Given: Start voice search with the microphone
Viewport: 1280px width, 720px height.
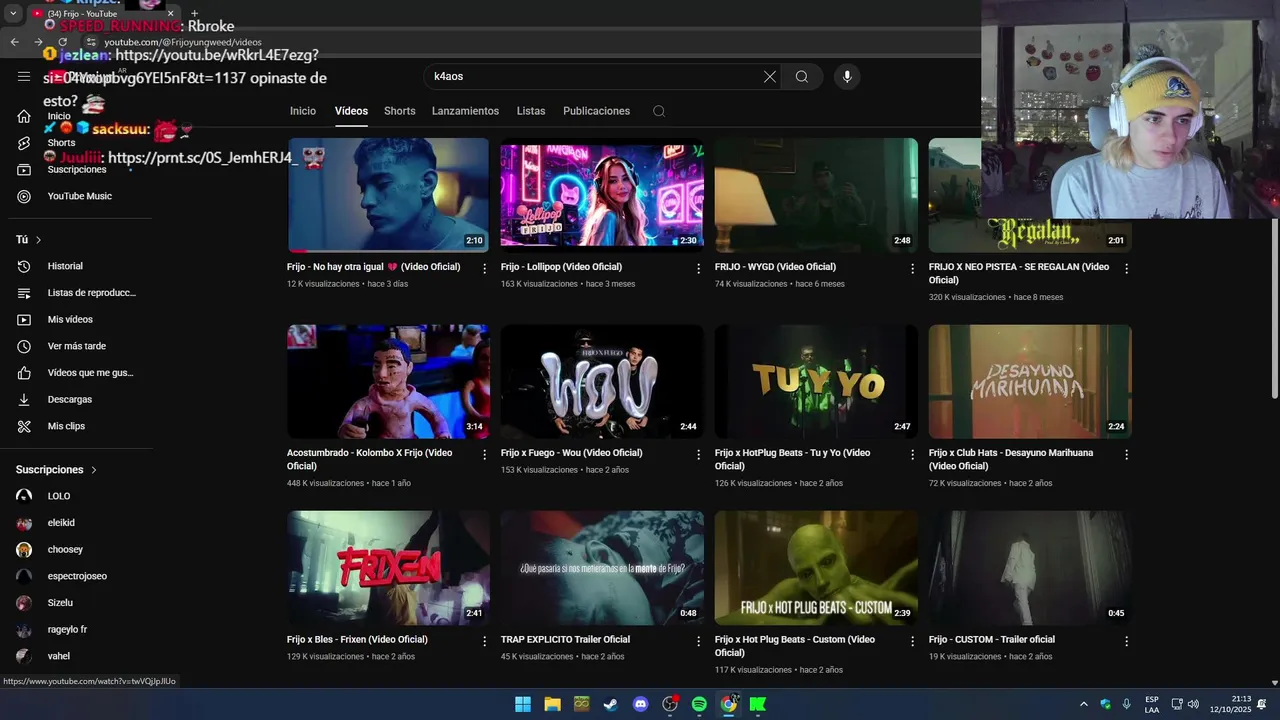Looking at the screenshot, I should tap(847, 76).
